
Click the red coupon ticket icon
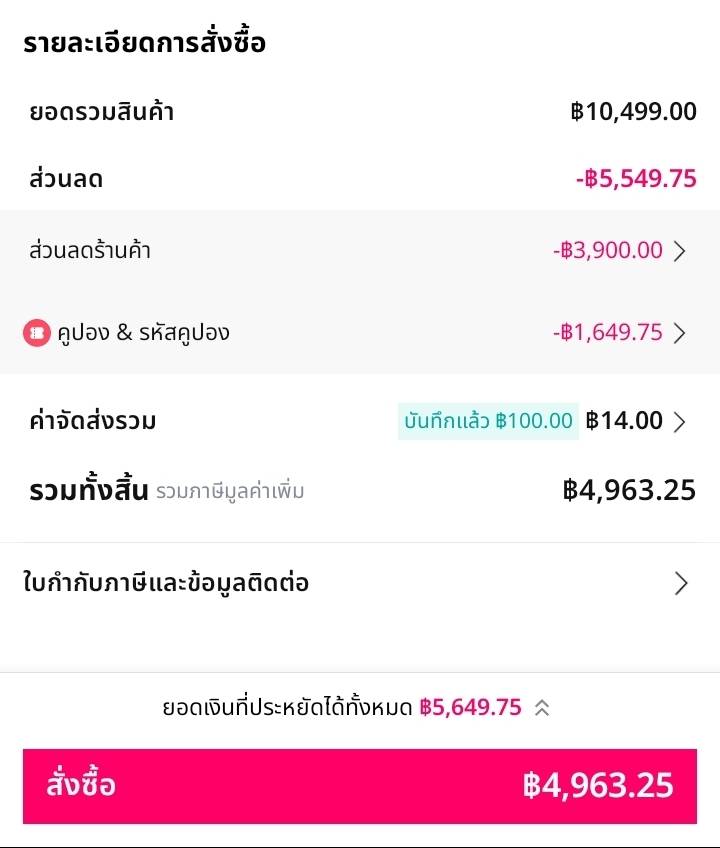tap(36, 333)
